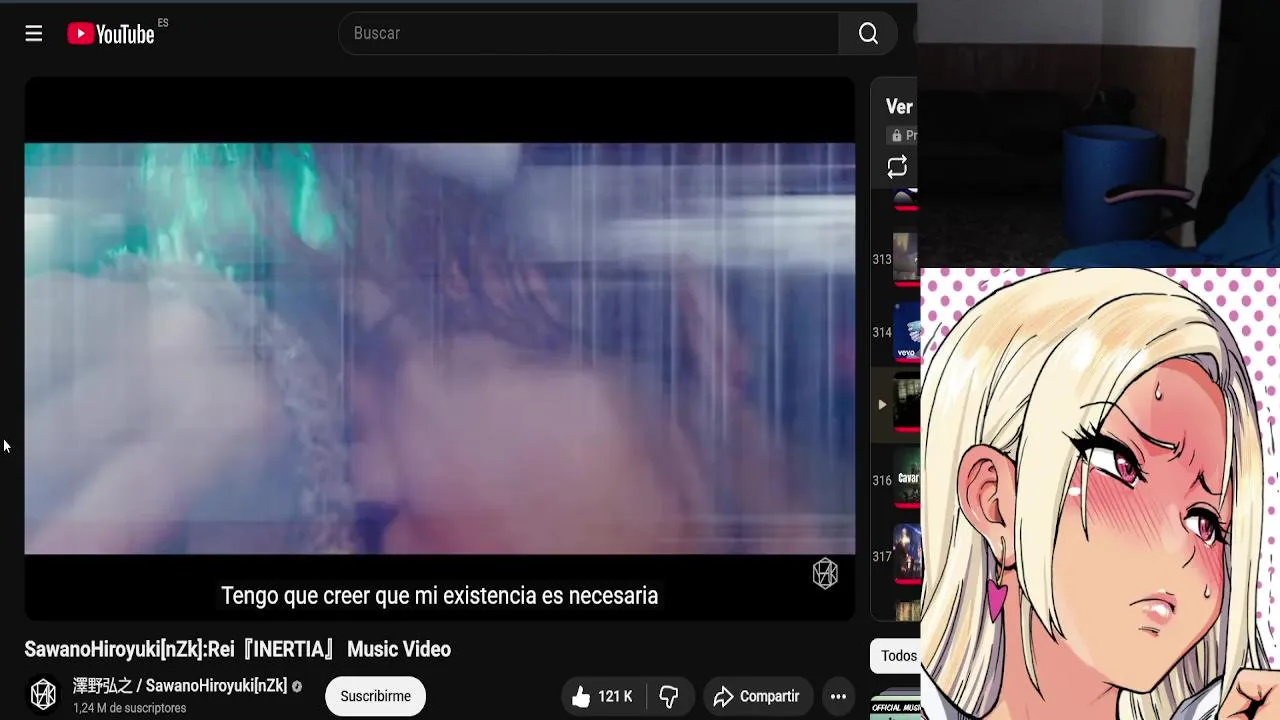The height and width of the screenshot is (720, 1280).
Task: Select playlist item 314 vevo thumbnail
Action: pos(906,332)
